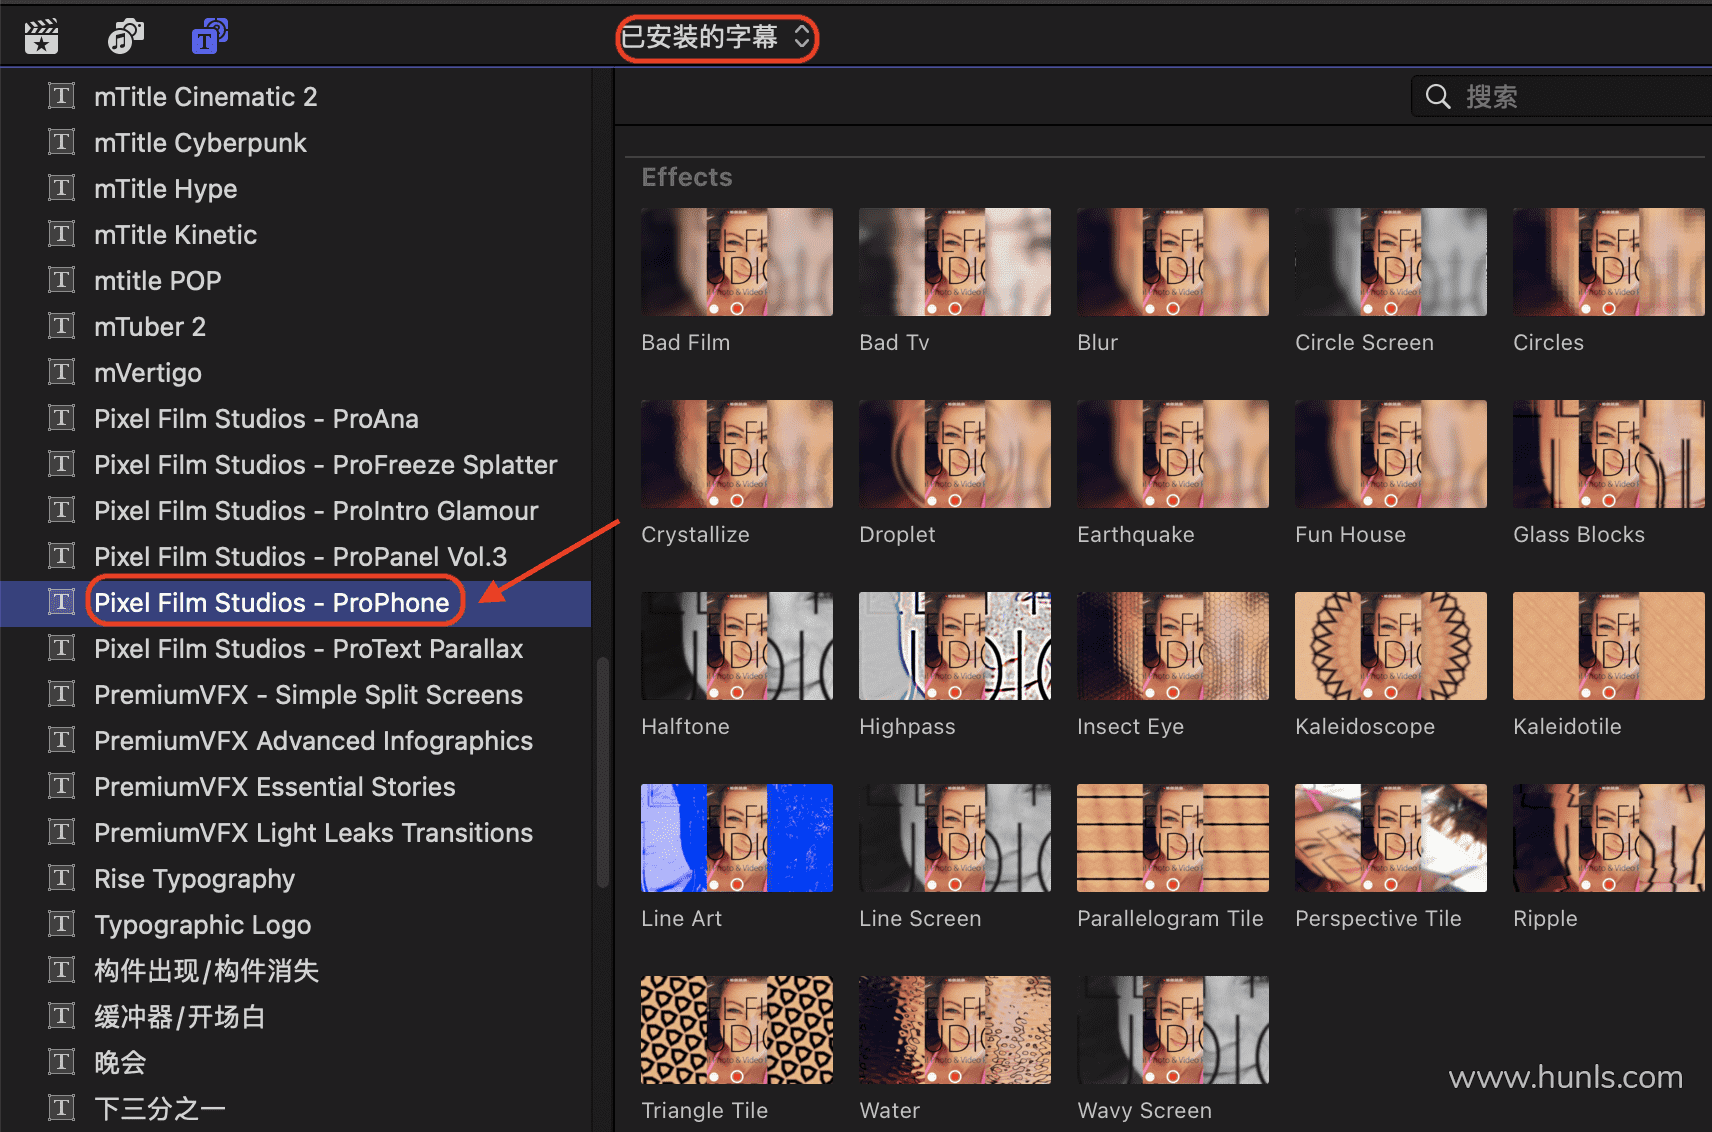
Task: Select the Kaleidoscope effect thumbnail
Action: pyautogui.click(x=1391, y=646)
